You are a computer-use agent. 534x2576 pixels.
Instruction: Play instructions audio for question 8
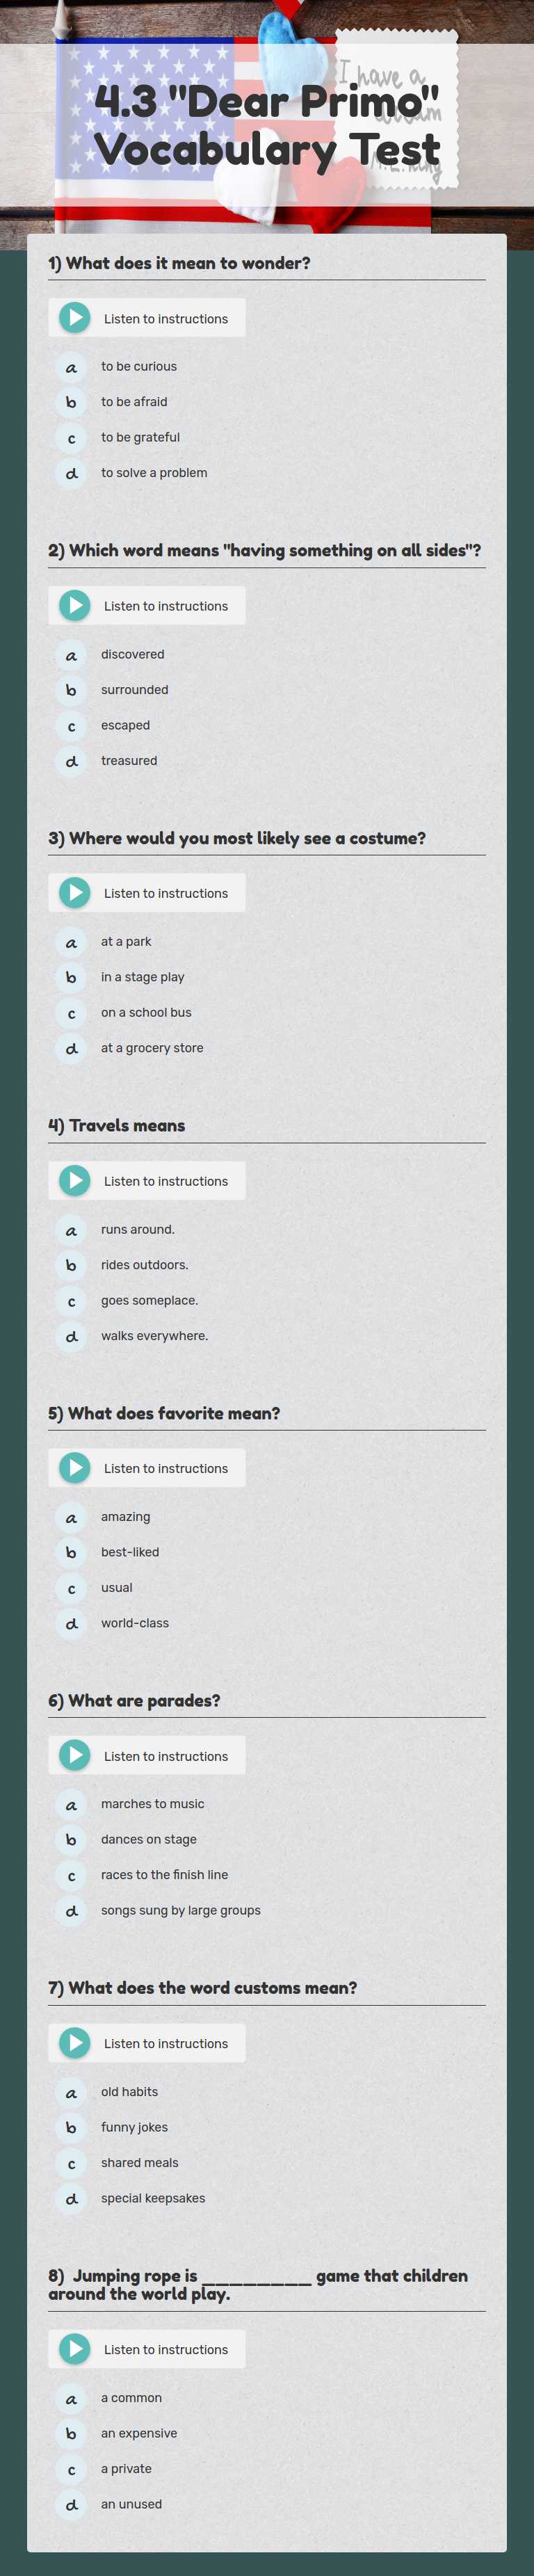point(75,2348)
